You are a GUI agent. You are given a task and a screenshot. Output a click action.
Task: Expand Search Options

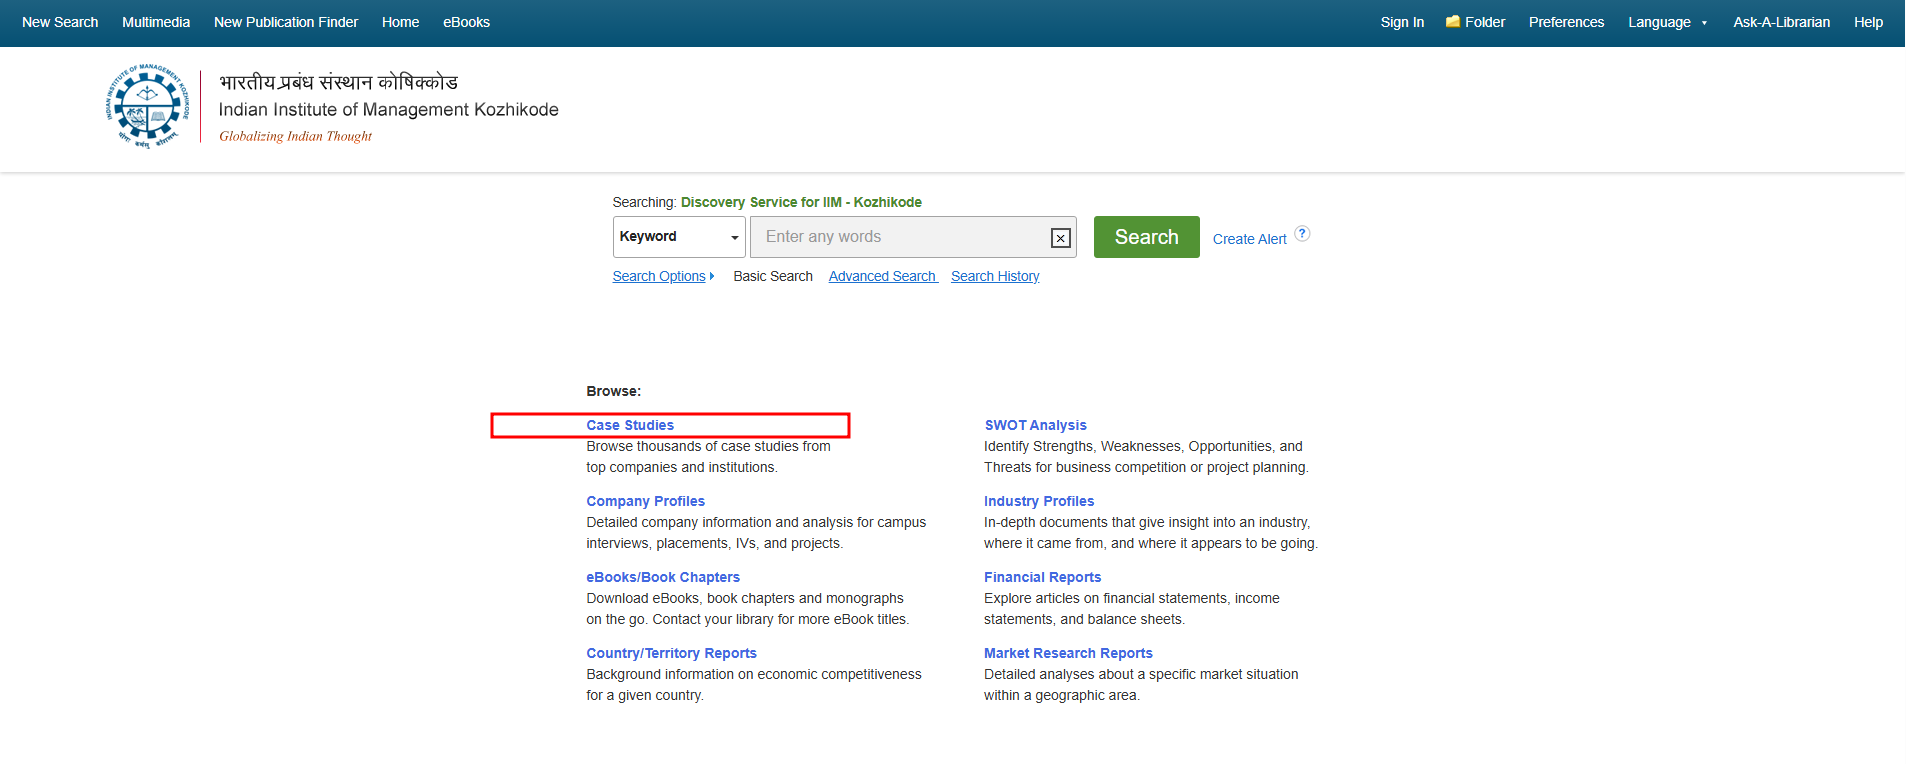pyautogui.click(x=662, y=276)
